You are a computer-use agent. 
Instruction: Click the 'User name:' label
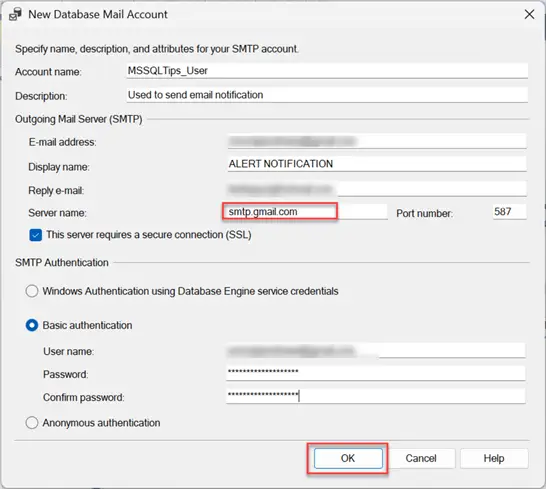69,351
